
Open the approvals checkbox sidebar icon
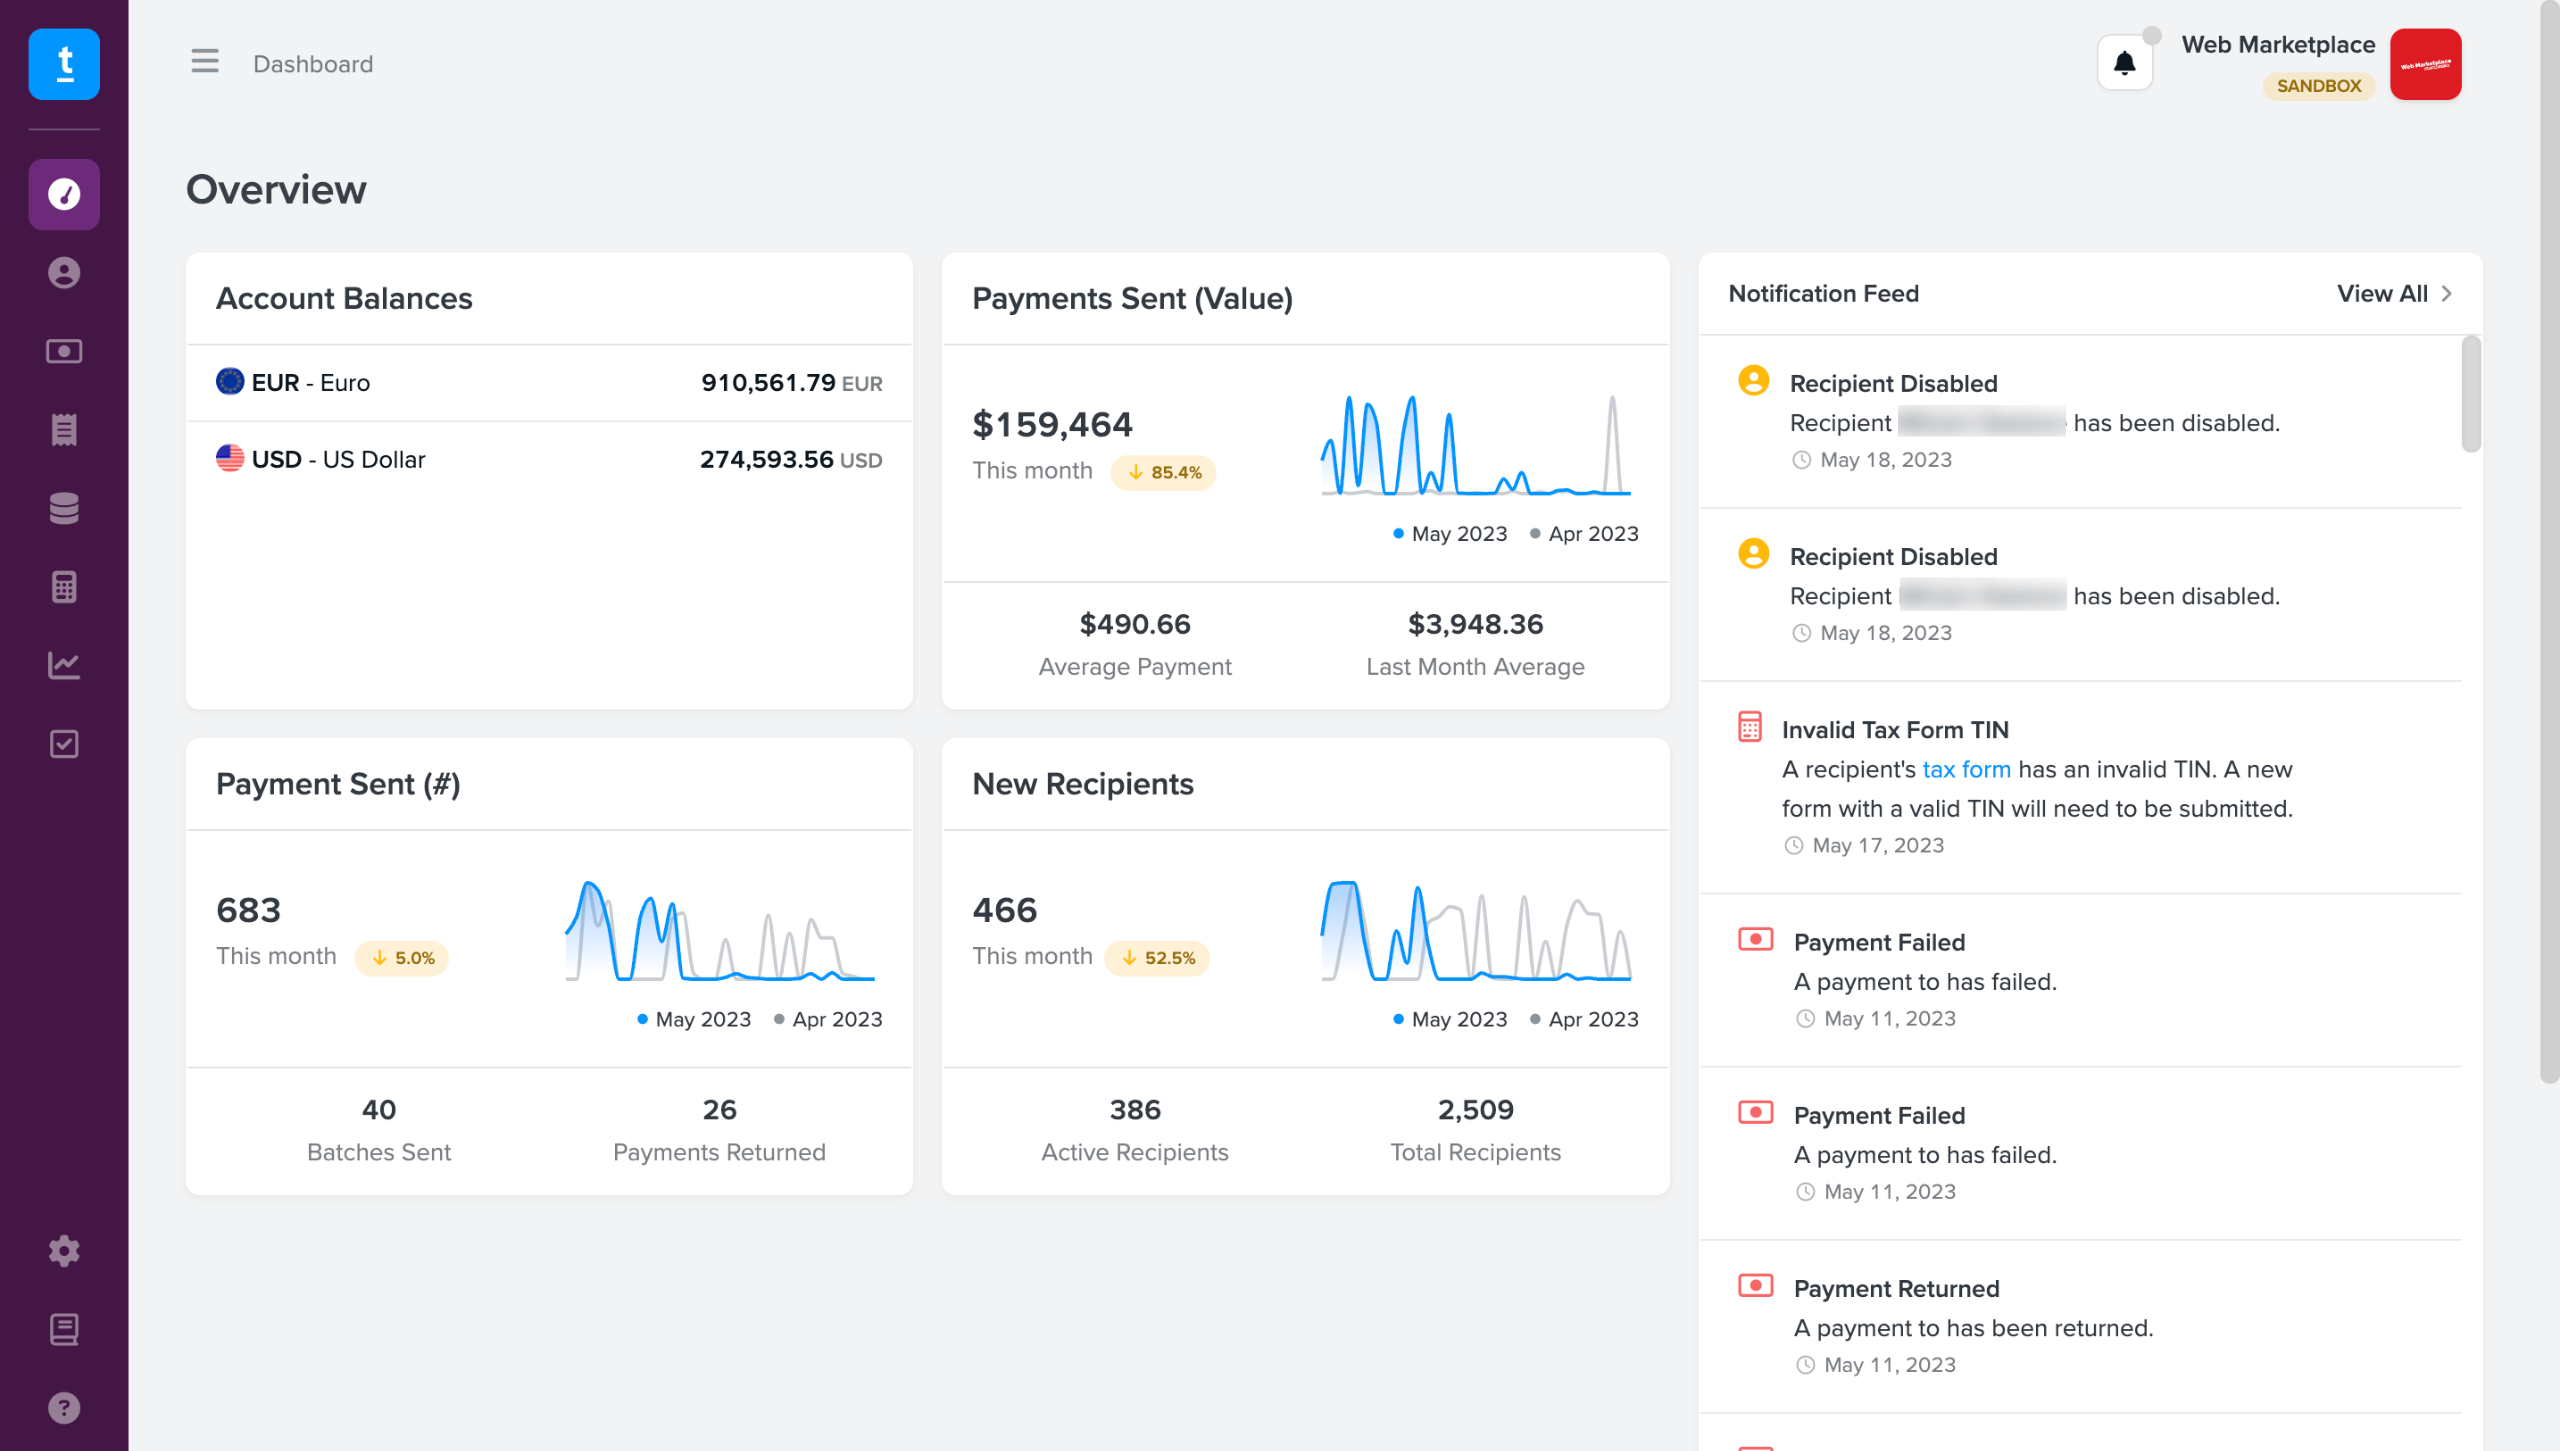click(x=64, y=744)
